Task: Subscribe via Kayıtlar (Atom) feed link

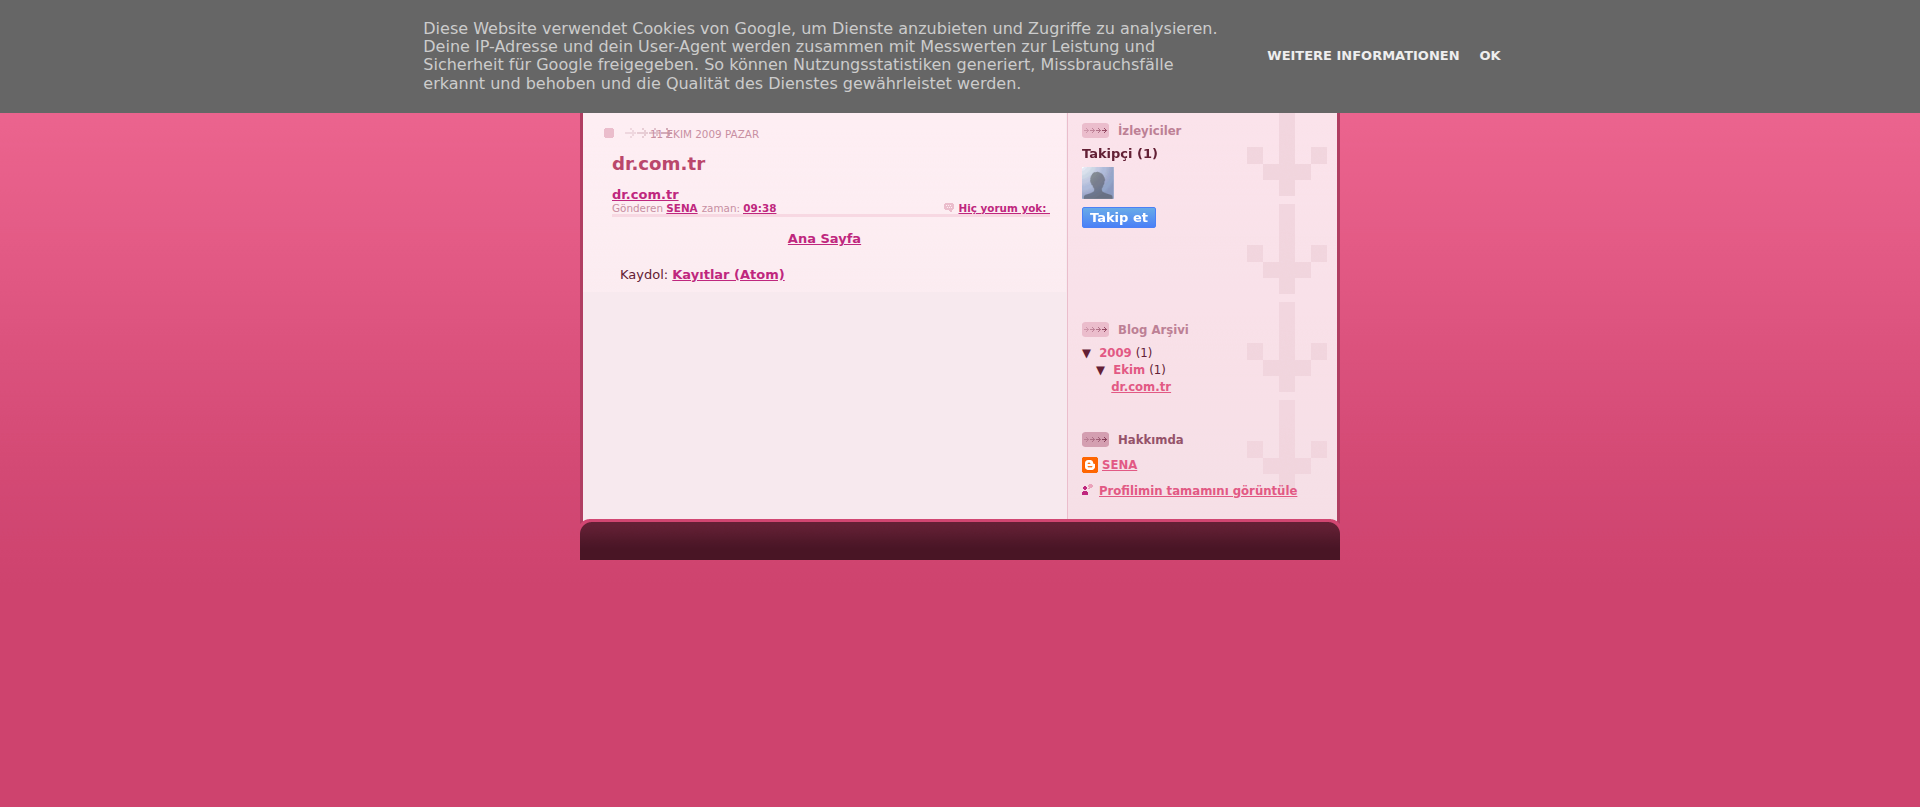Action: click(728, 275)
